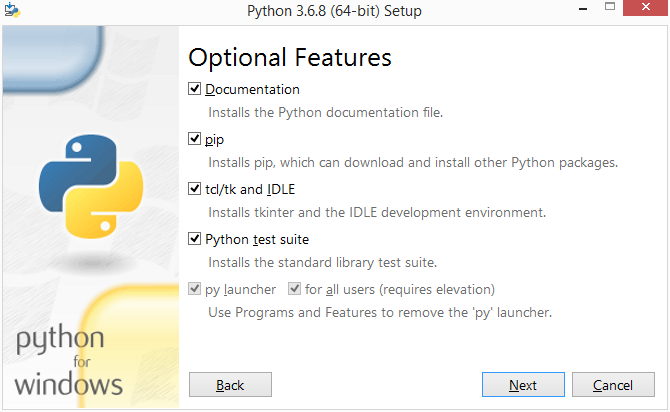Uncheck the Python test suite checkbox
670x412 pixels.
[194, 239]
